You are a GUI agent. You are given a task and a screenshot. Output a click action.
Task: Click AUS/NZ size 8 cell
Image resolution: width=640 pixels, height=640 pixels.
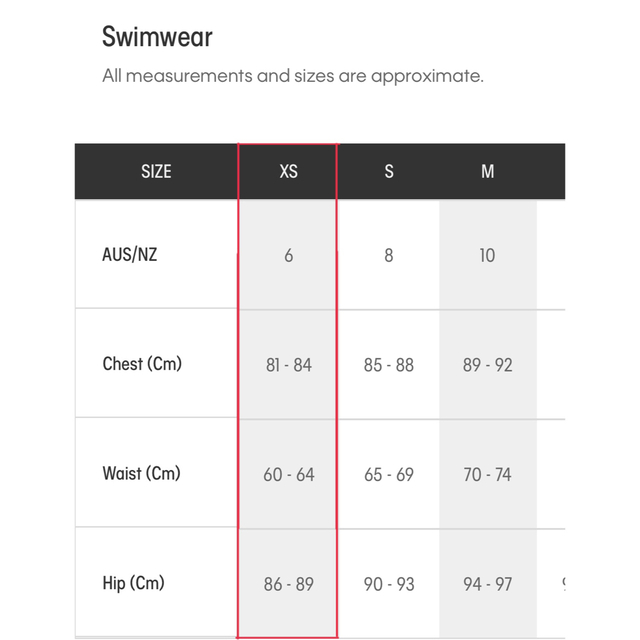[x=388, y=255]
